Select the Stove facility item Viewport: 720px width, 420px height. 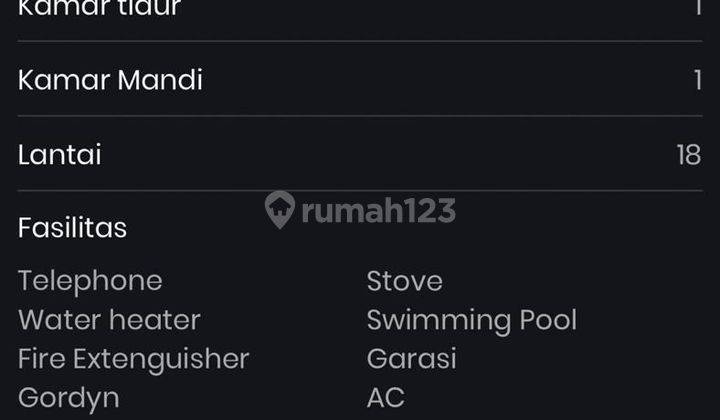click(405, 281)
